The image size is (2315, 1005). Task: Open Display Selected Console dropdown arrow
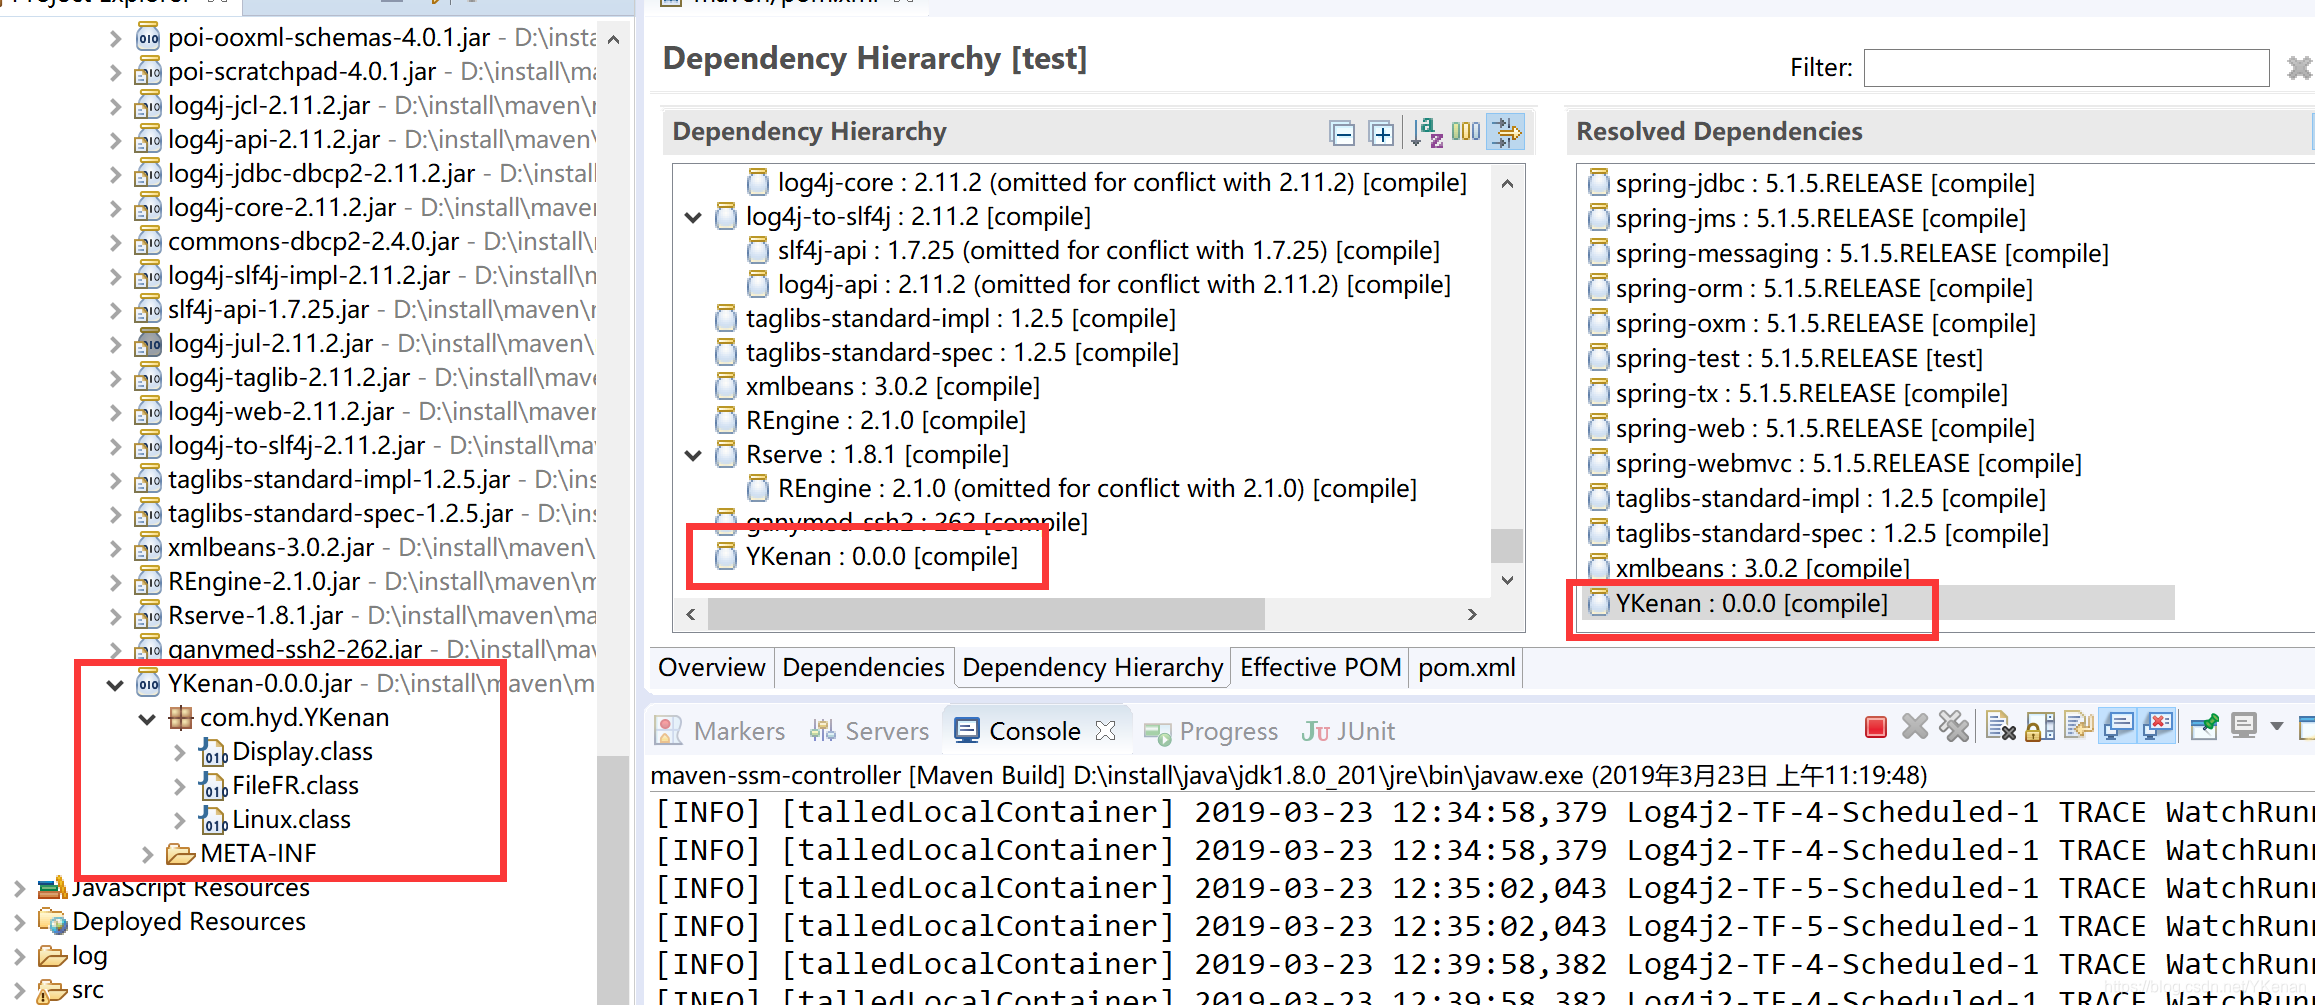[2277, 726]
